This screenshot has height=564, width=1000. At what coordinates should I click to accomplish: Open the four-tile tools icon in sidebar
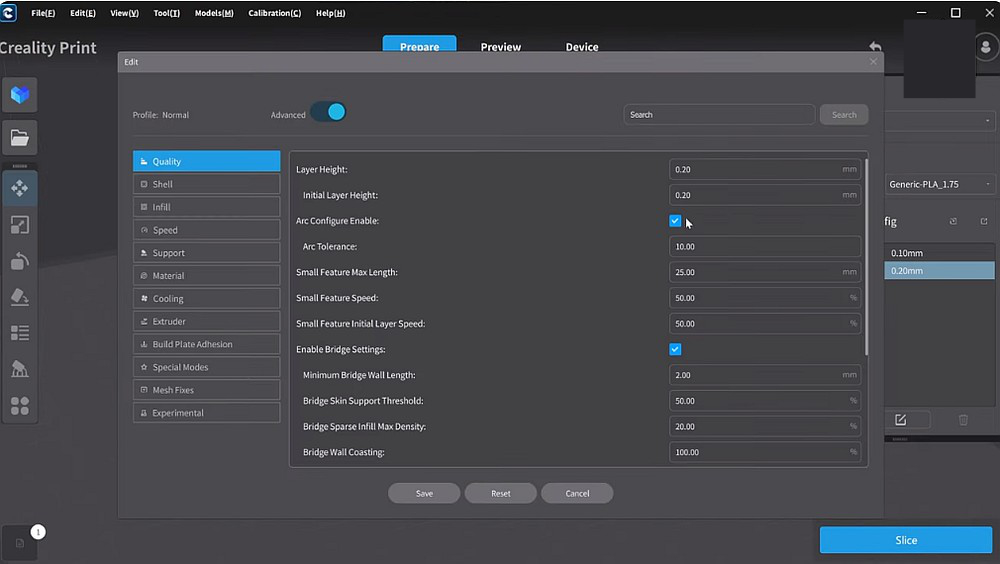pyautogui.click(x=20, y=406)
